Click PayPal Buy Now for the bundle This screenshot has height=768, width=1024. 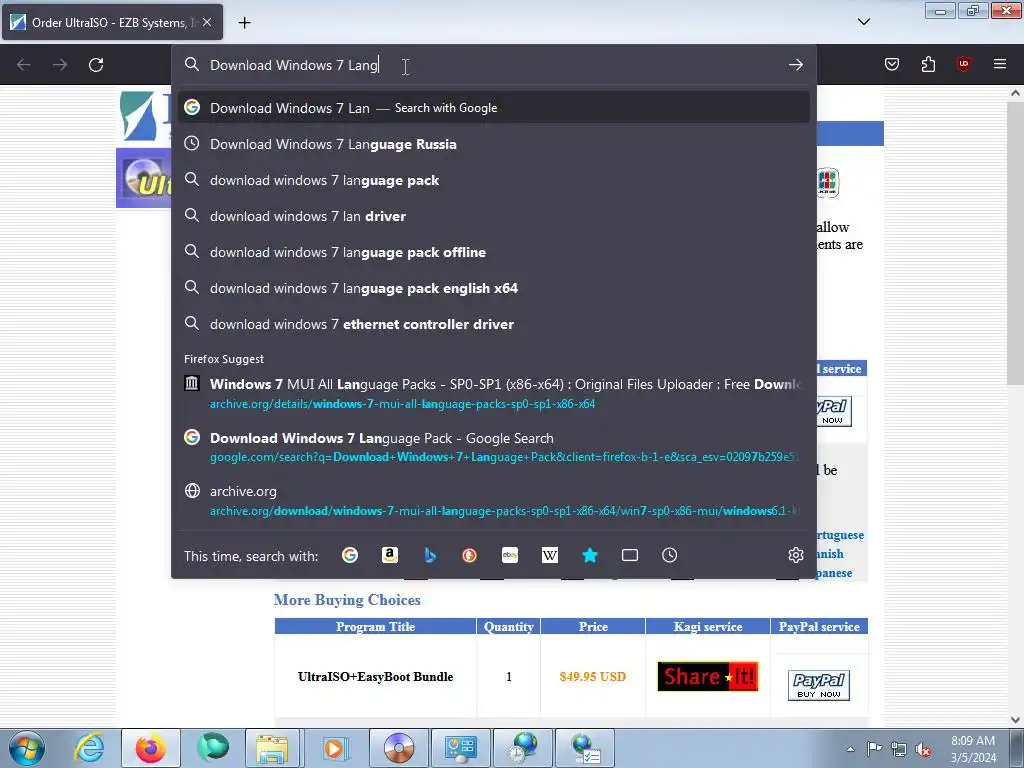click(819, 684)
